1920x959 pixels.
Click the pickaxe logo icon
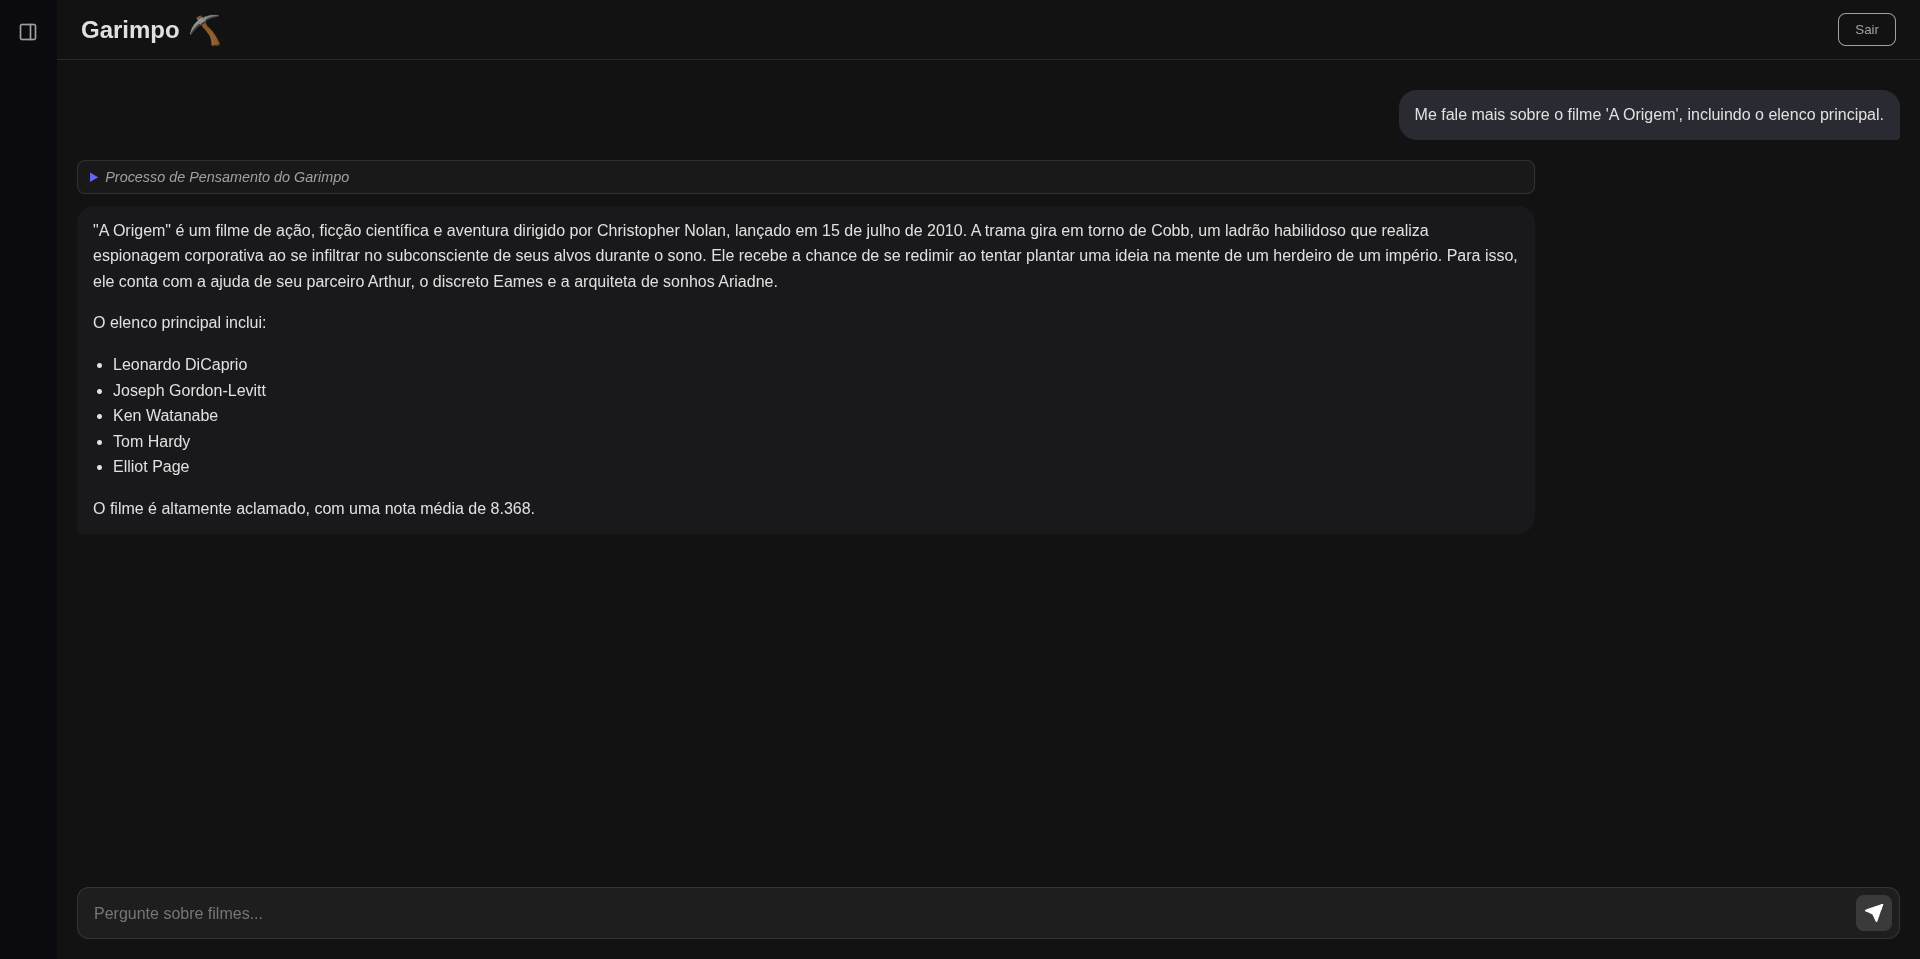pos(205,30)
